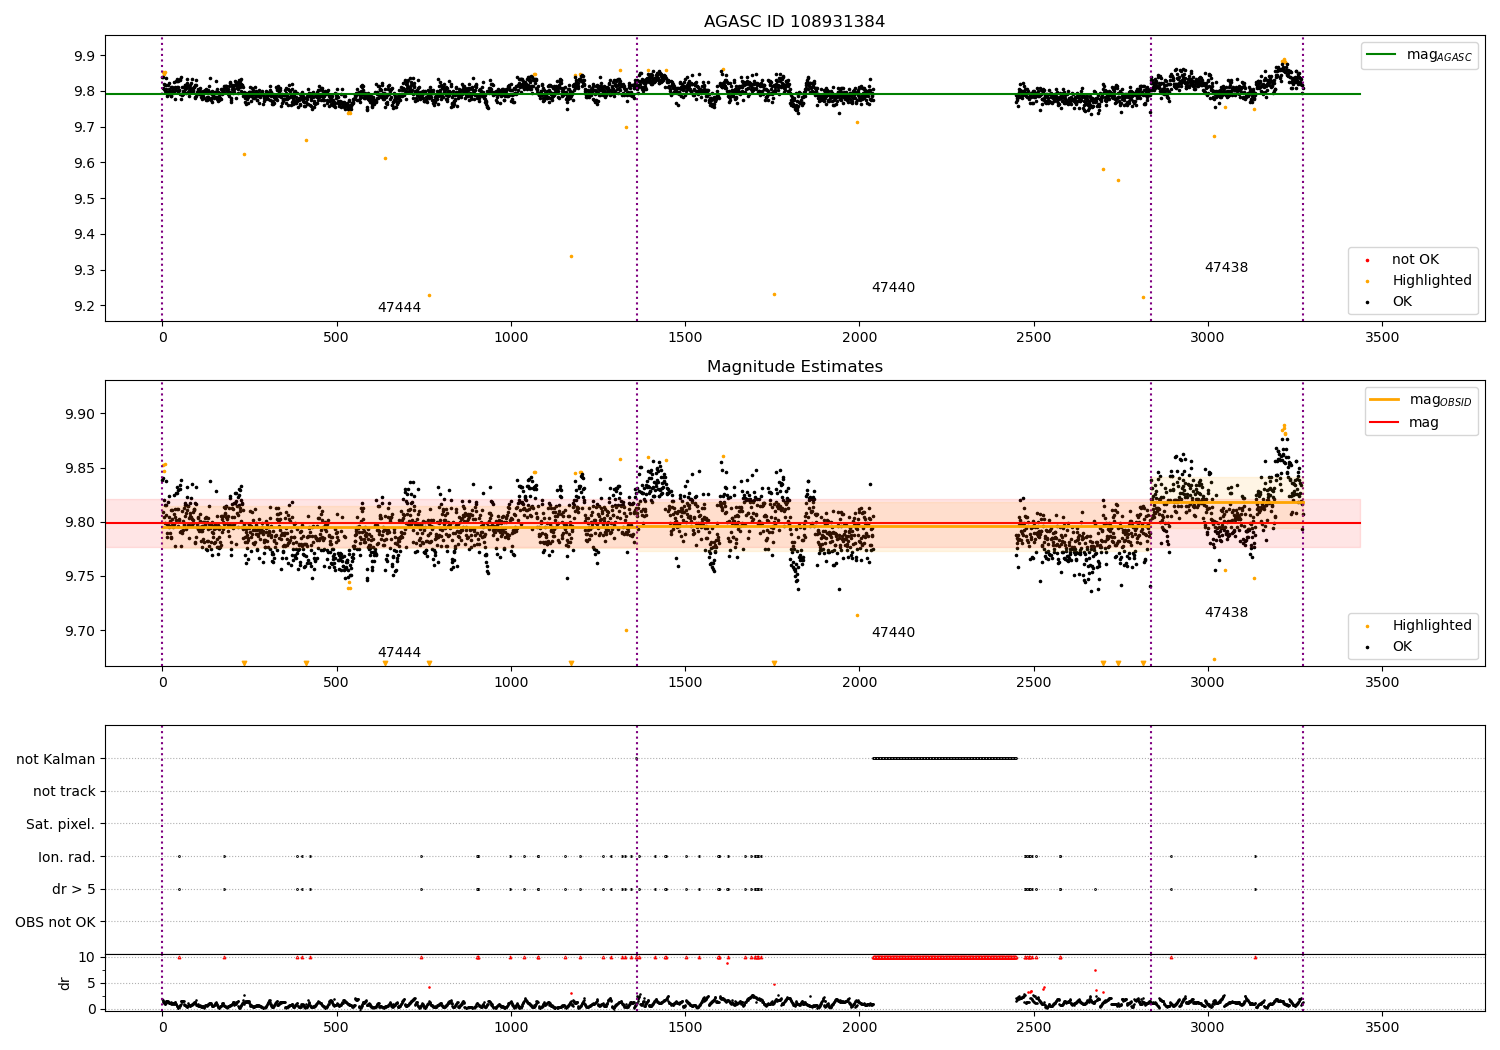Click annotation "47440" in the AGASC ID plot
The image size is (1500, 1050).
tap(893, 288)
